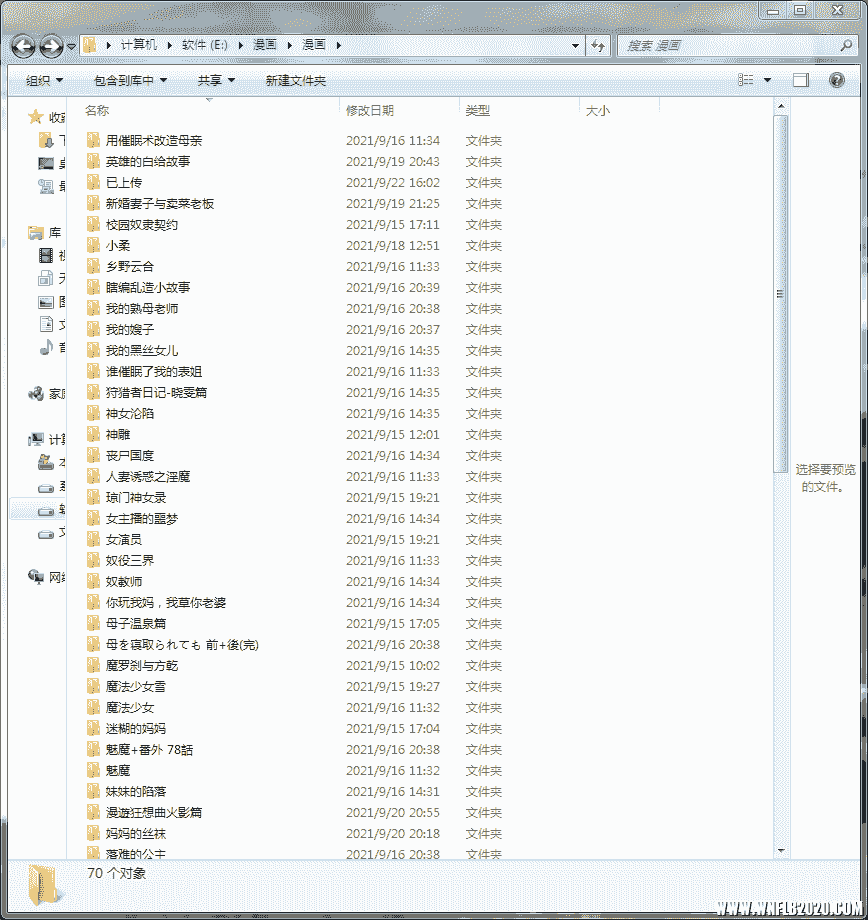868x920 pixels.
Task: Open the 组织 dropdown menu
Action: (44, 80)
